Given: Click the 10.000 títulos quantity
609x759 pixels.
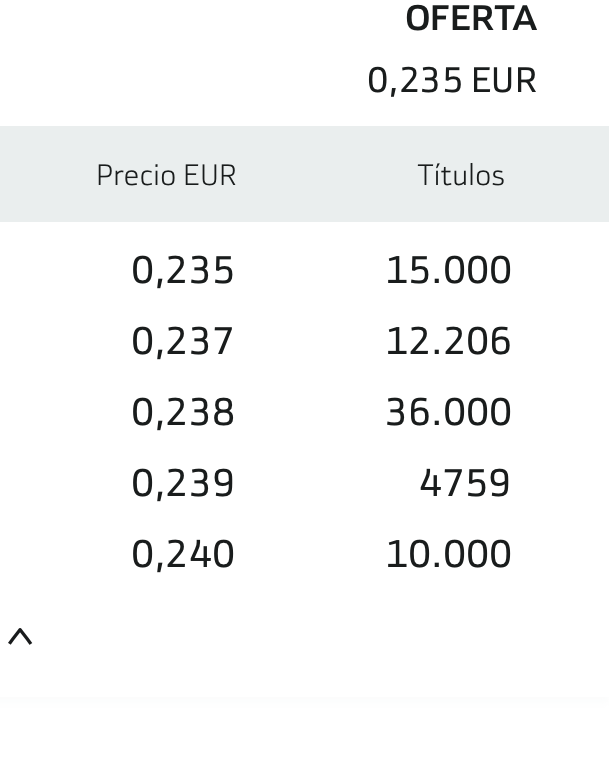Looking at the screenshot, I should point(448,555).
